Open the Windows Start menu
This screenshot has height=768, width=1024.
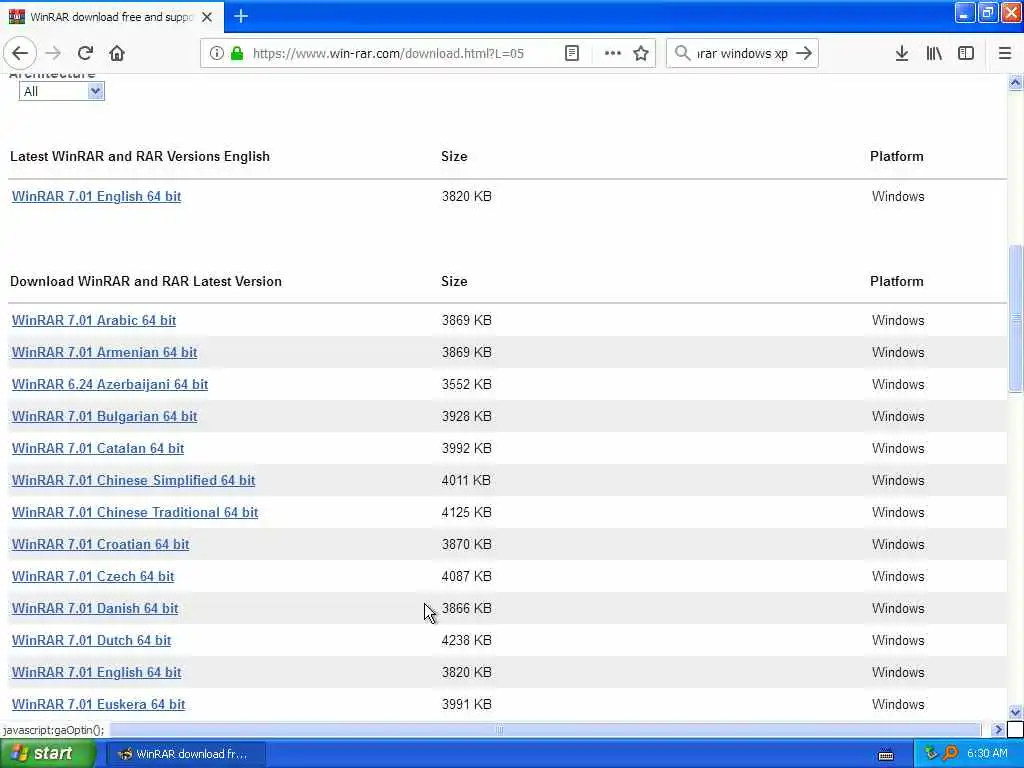pos(47,754)
